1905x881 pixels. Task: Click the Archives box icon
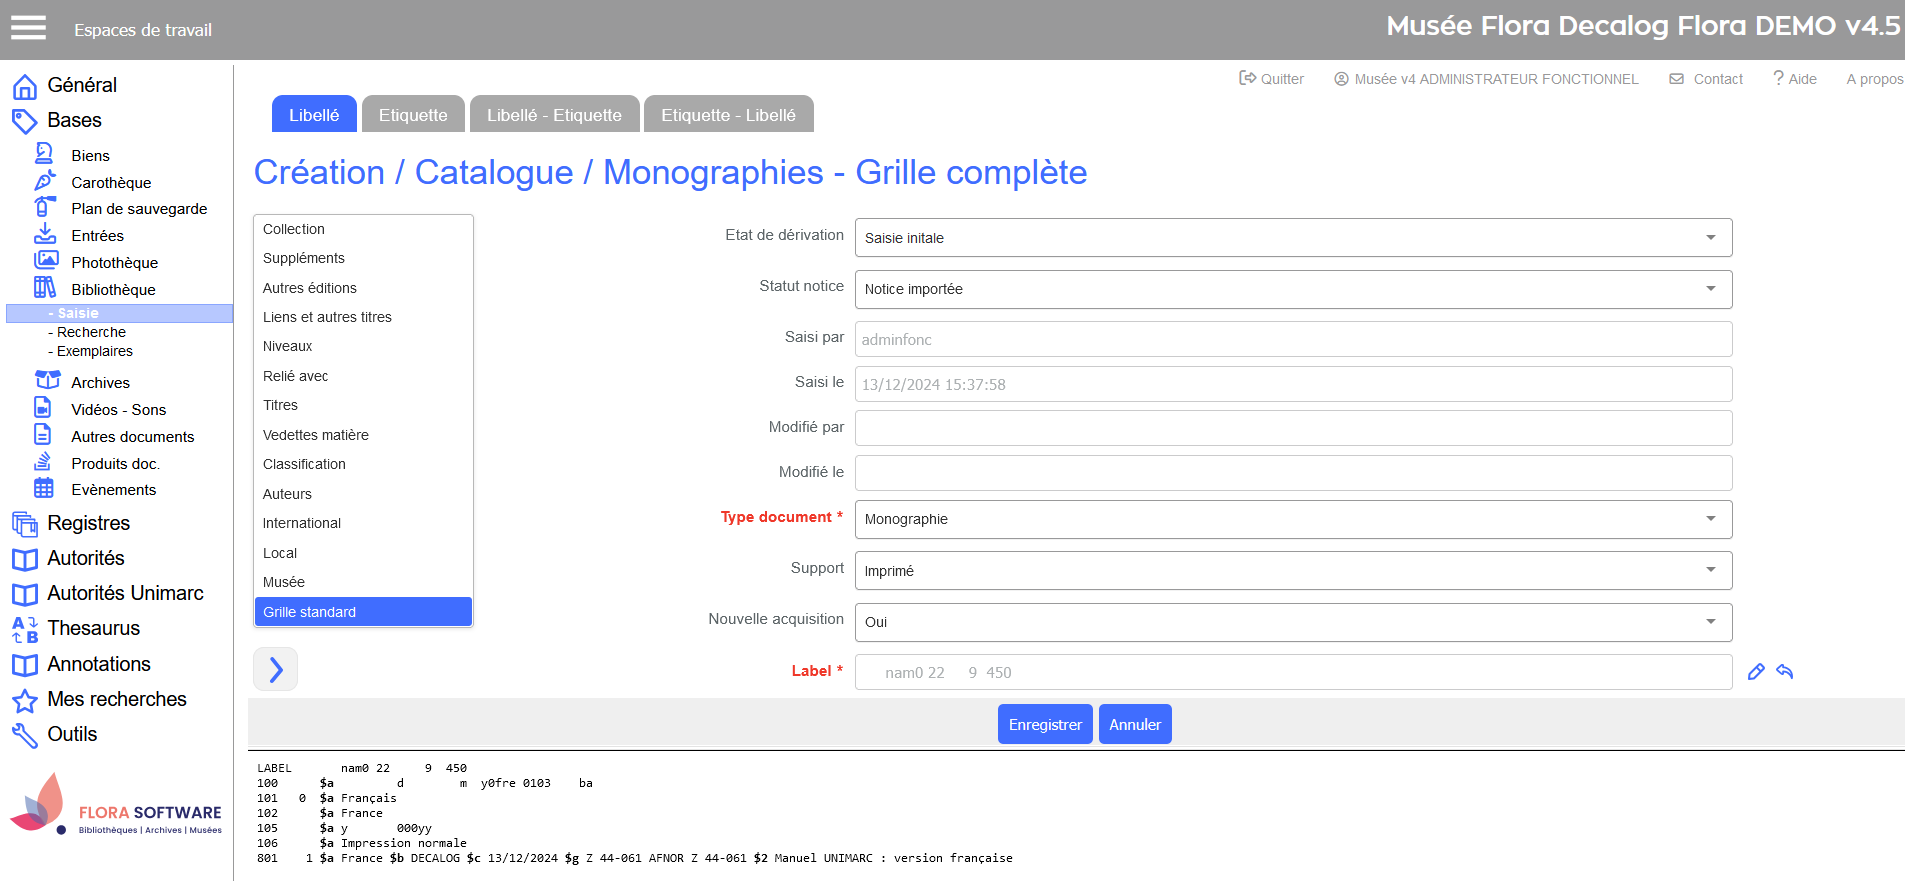[47, 381]
